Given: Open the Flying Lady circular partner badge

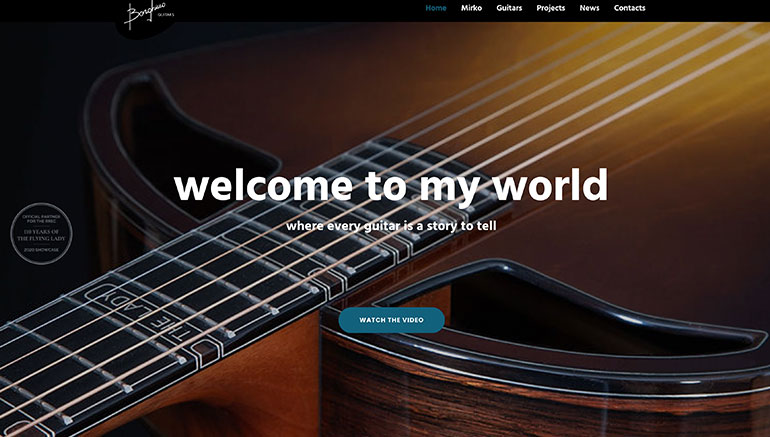Looking at the screenshot, I should (41, 234).
